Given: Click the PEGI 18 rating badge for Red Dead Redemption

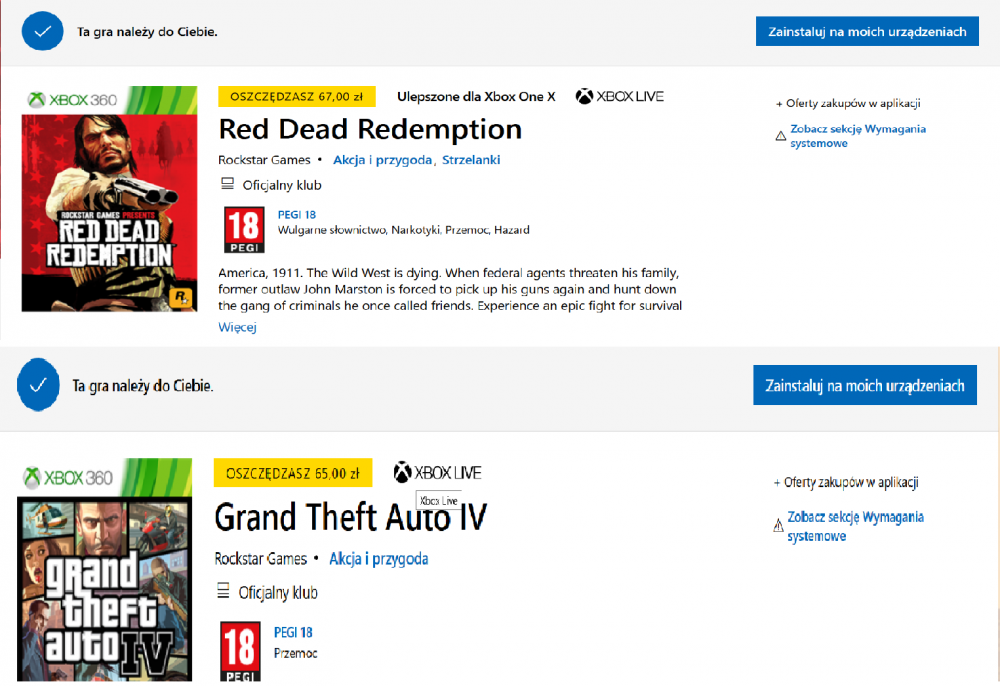Looking at the screenshot, I should point(244,230).
